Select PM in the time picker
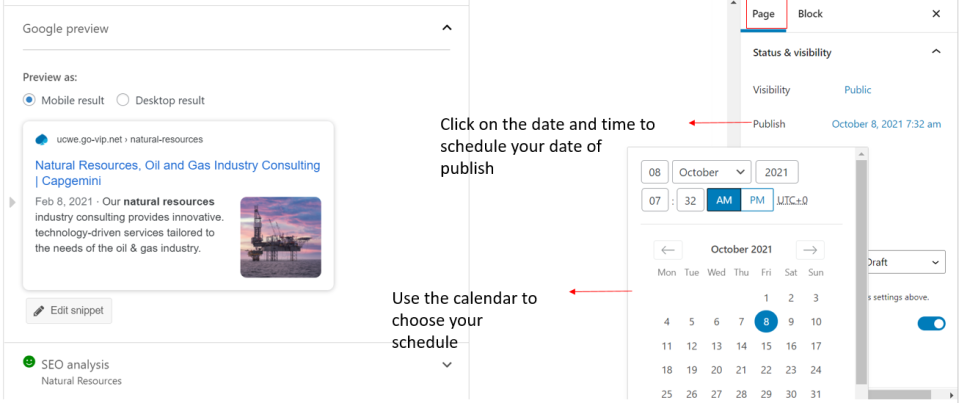 click(756, 200)
